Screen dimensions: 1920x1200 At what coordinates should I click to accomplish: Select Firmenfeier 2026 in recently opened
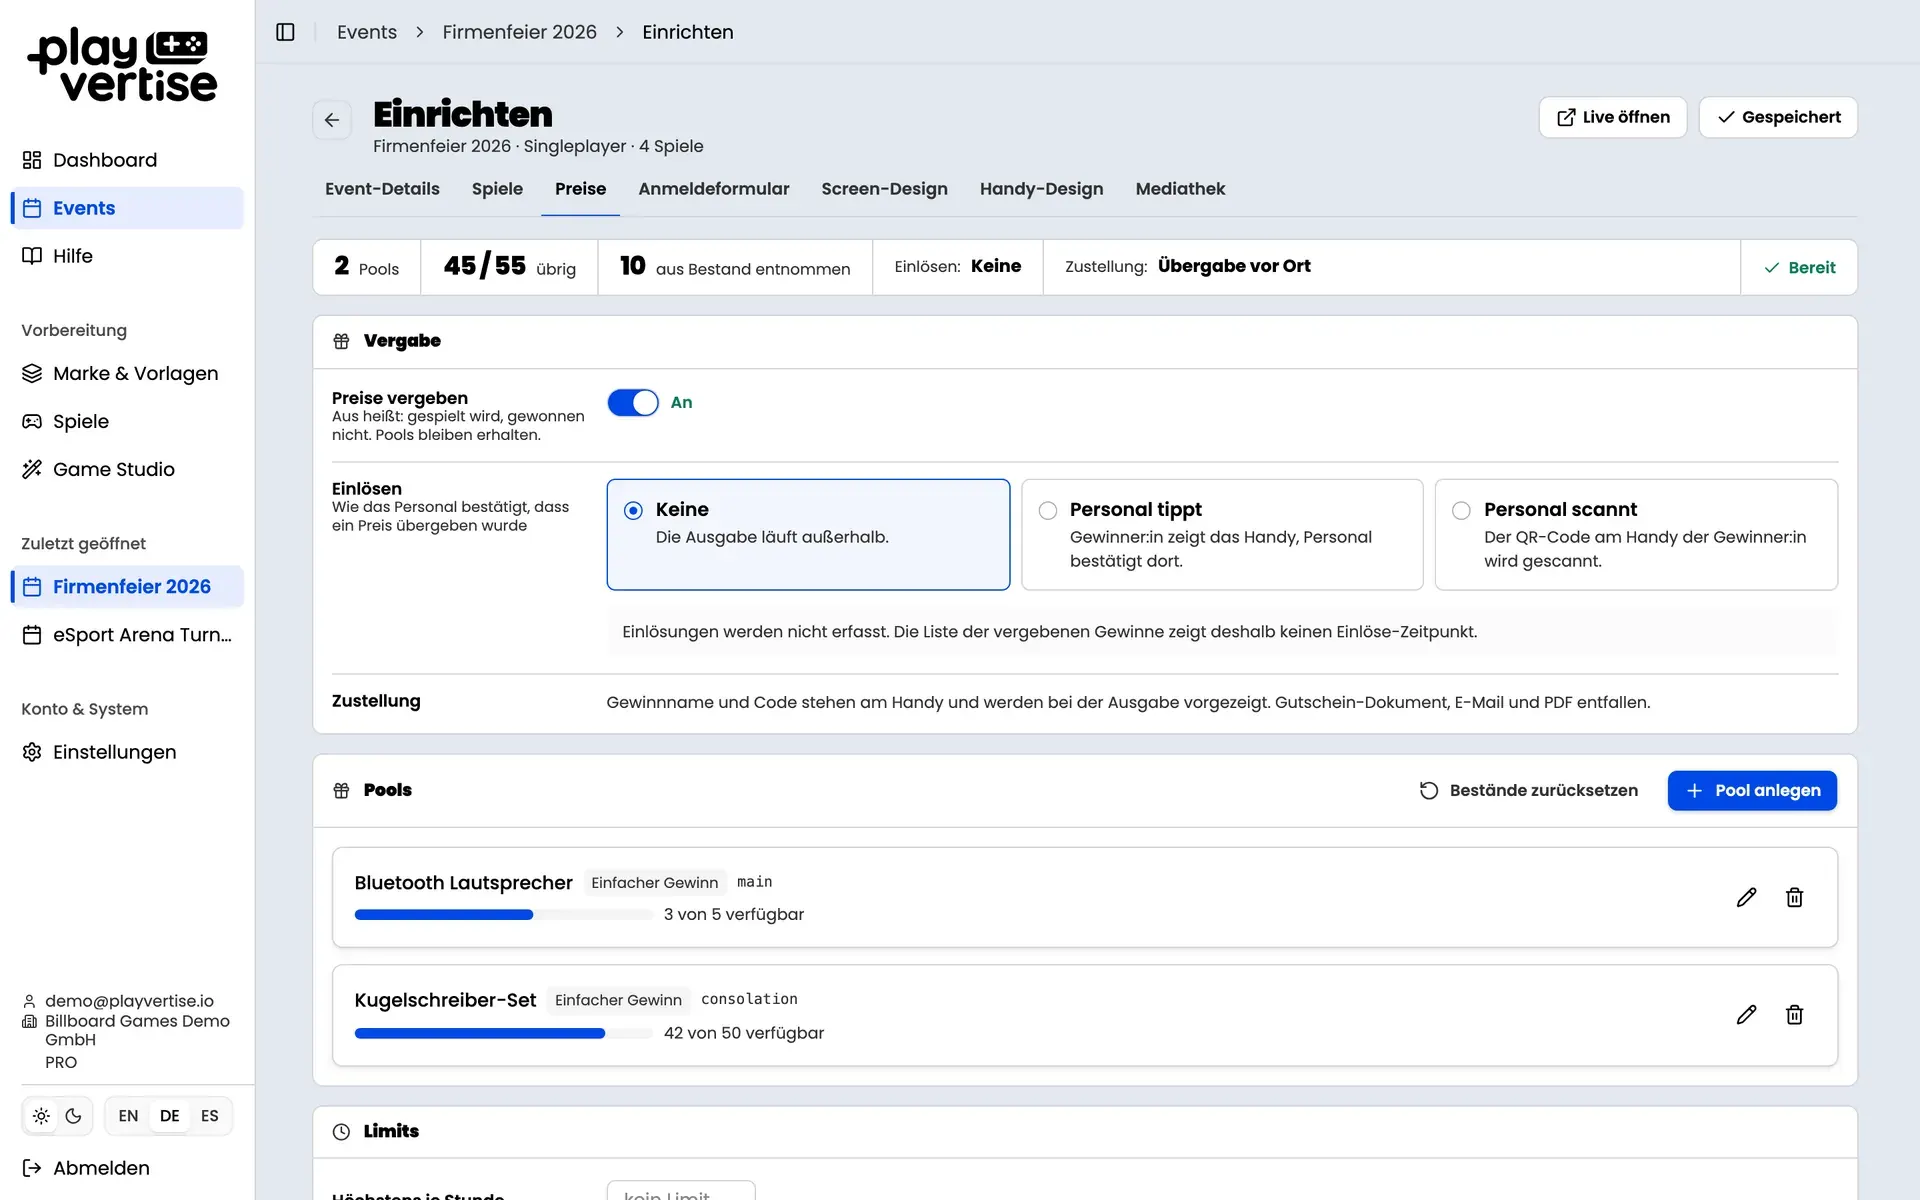tap(127, 587)
